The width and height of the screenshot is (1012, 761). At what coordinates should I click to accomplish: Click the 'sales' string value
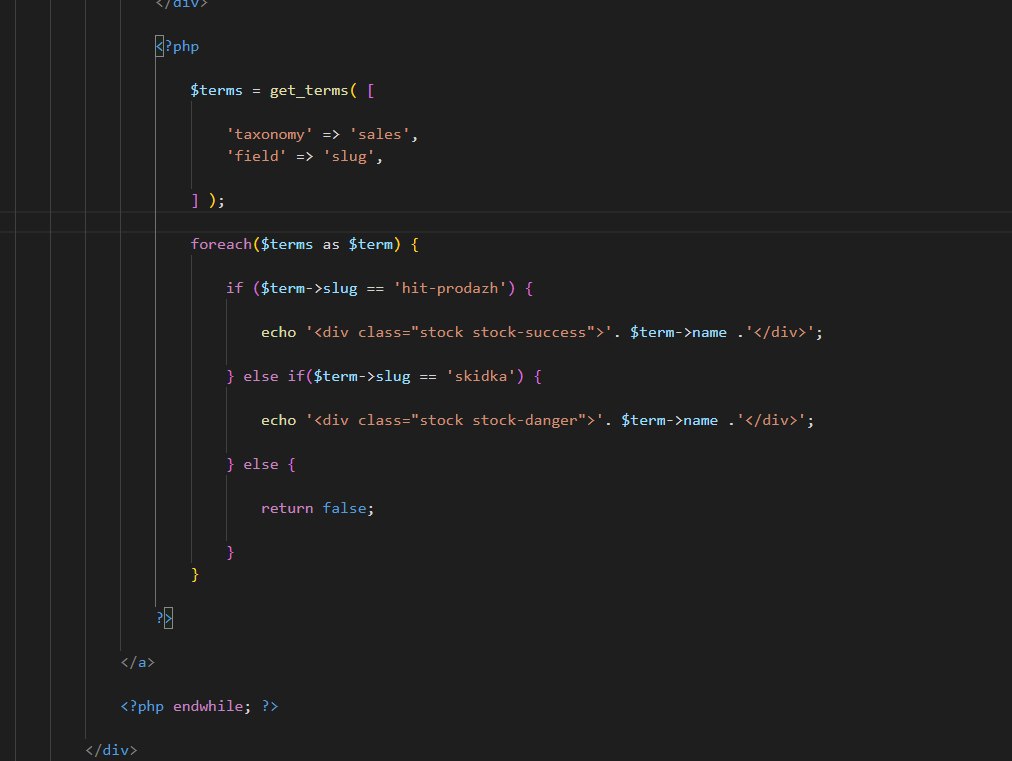point(380,134)
